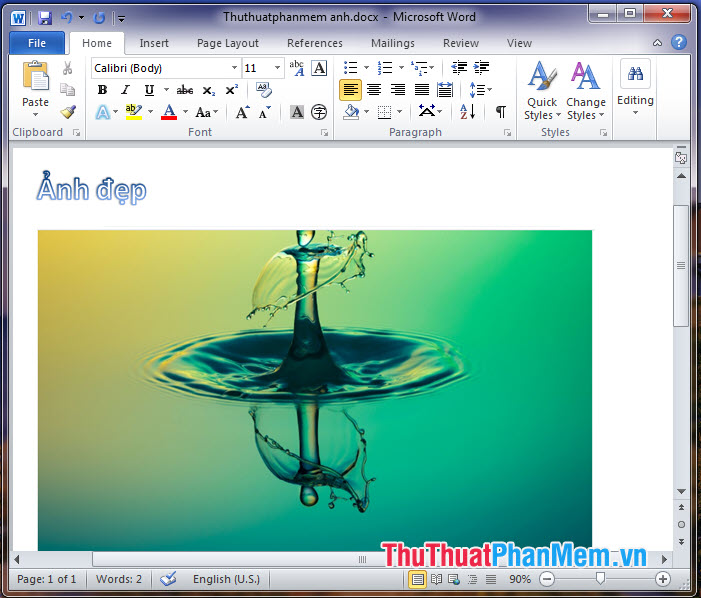Viewport: 701px width, 598px height.
Task: Click the Shrink Font icon
Action: click(265, 112)
